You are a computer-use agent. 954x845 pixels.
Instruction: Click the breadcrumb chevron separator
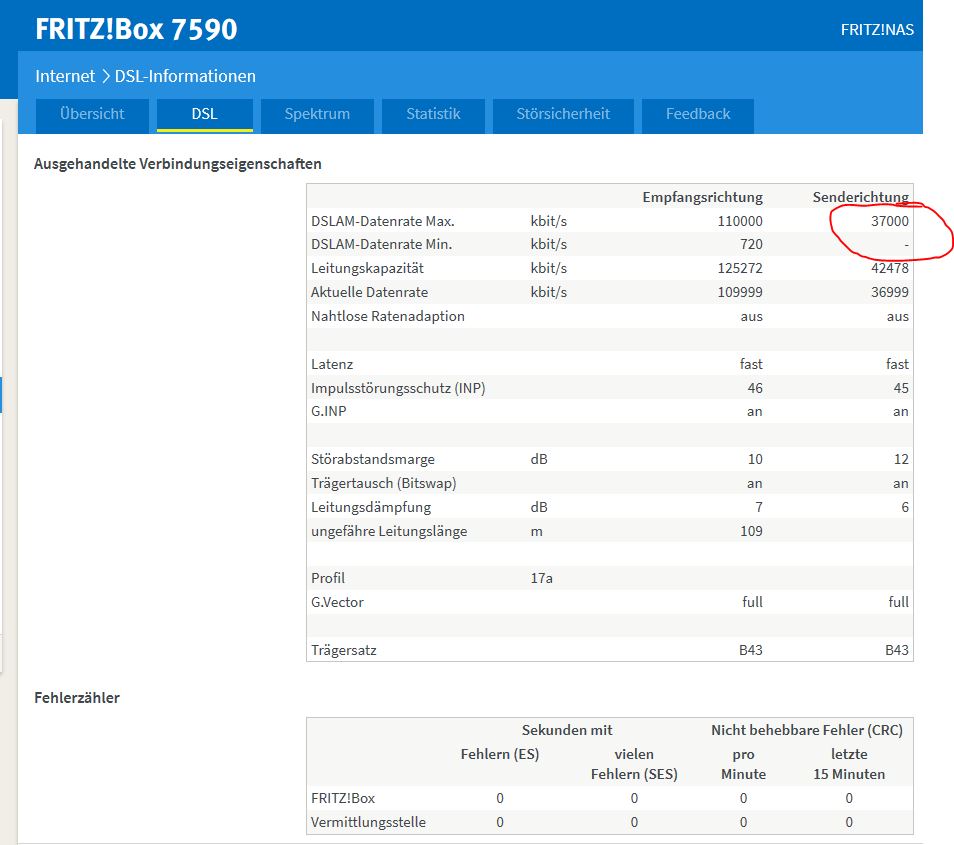pyautogui.click(x=105, y=77)
